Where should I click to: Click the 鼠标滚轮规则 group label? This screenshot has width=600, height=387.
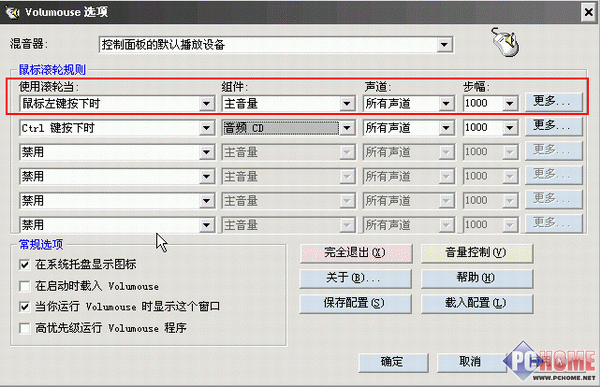(52, 70)
